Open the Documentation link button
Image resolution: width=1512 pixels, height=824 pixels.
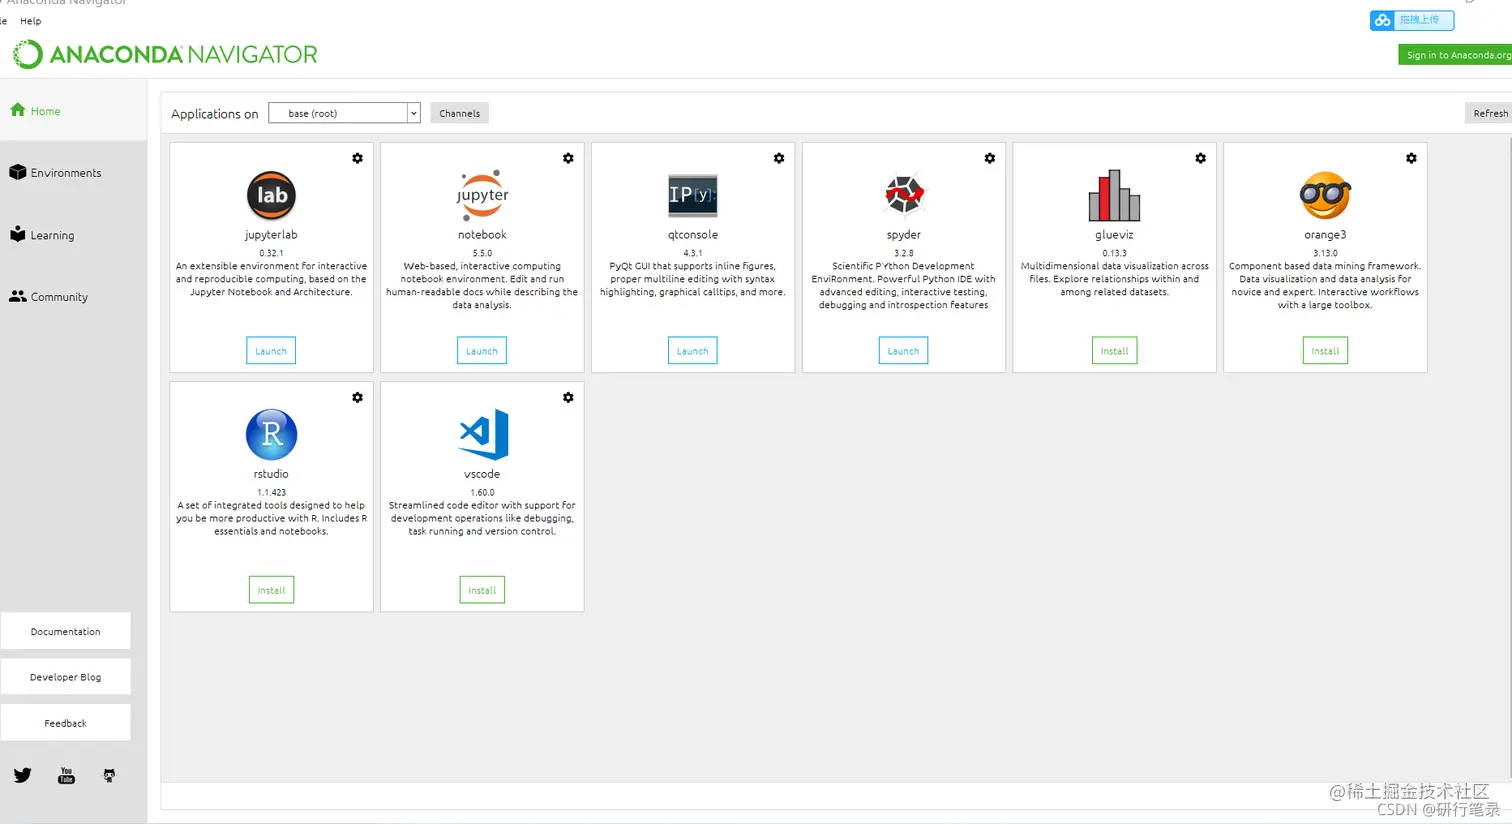[65, 632]
